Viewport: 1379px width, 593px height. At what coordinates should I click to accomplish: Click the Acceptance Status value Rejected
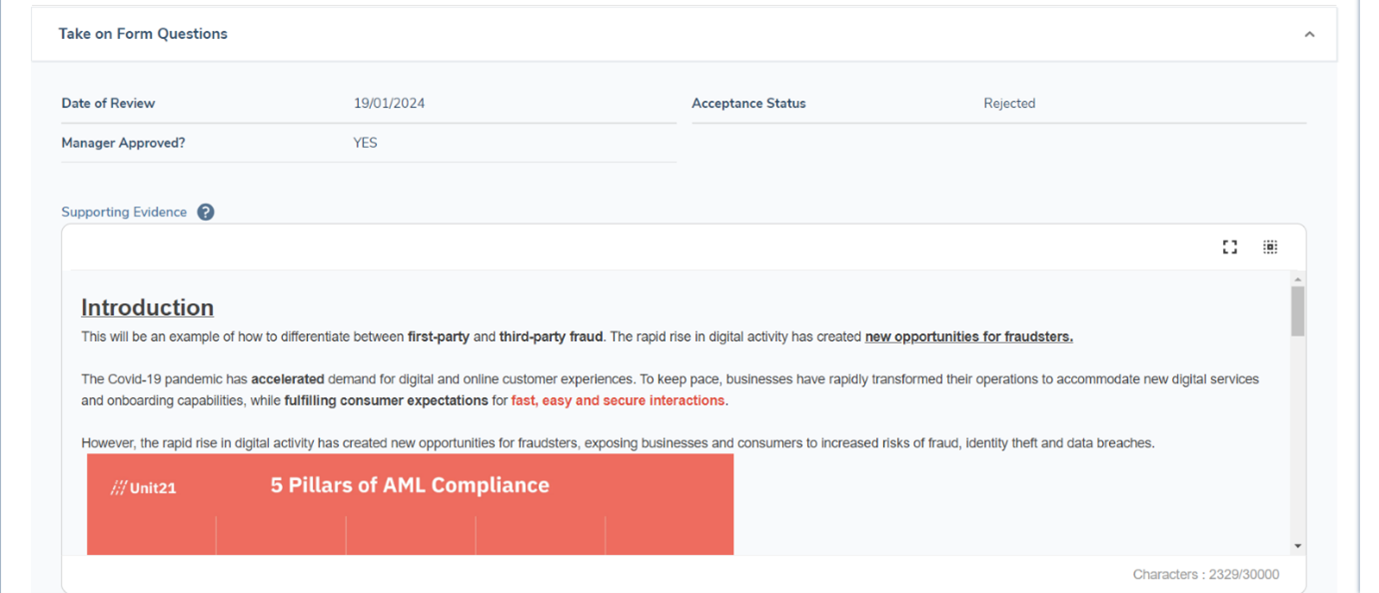click(1009, 103)
